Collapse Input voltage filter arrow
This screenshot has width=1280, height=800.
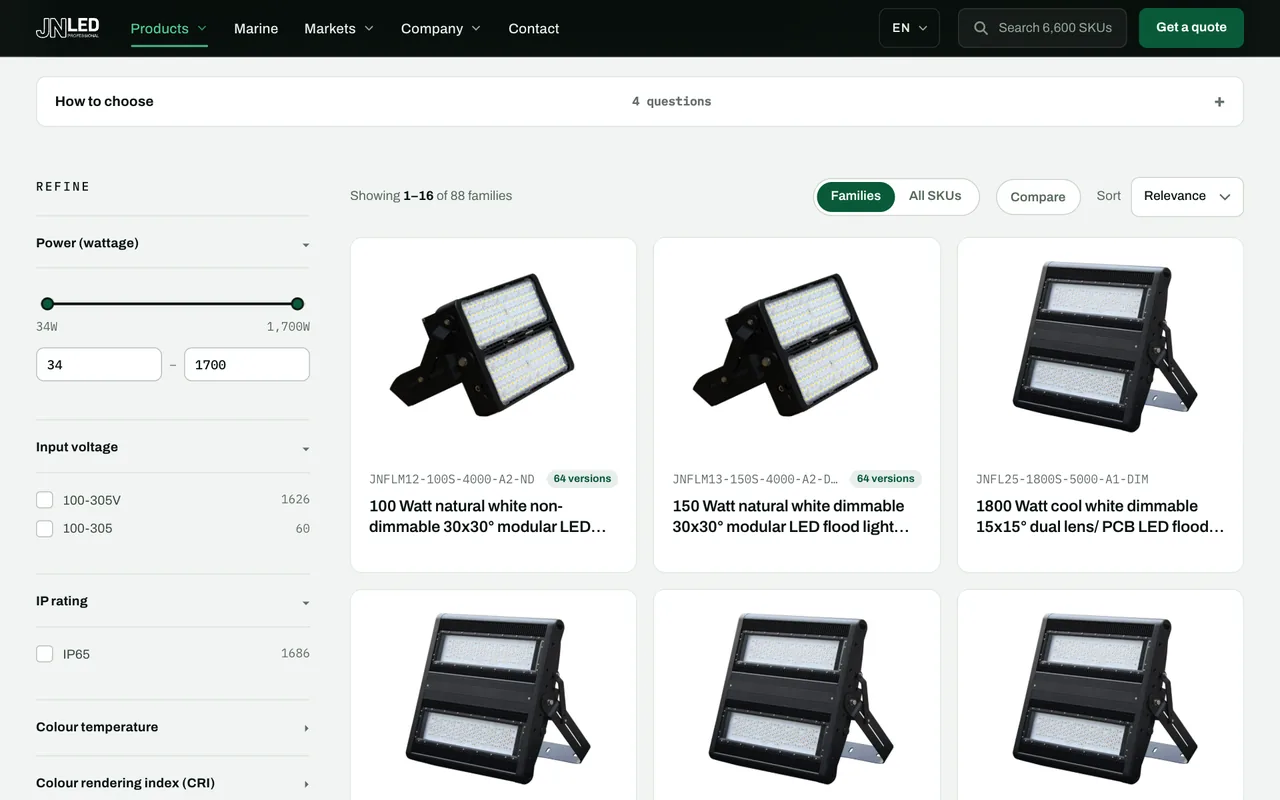point(306,449)
